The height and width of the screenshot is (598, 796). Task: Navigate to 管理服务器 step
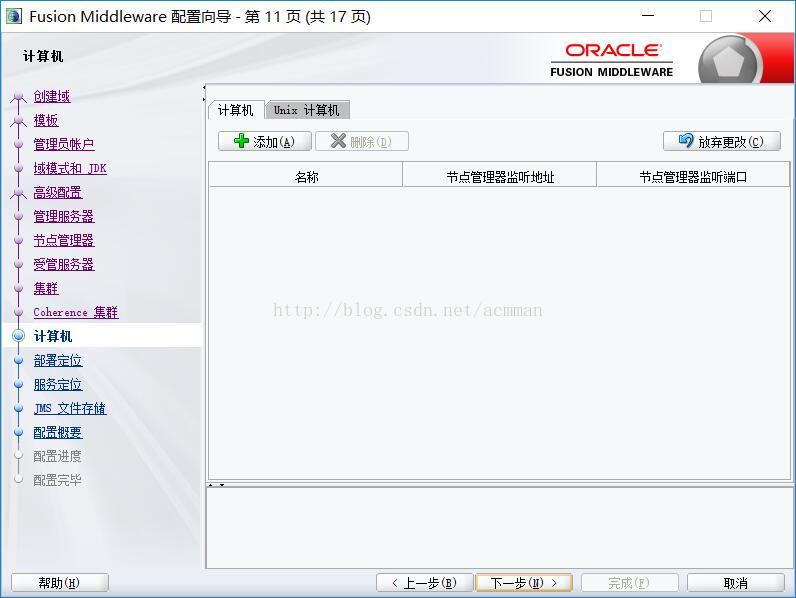pos(64,216)
